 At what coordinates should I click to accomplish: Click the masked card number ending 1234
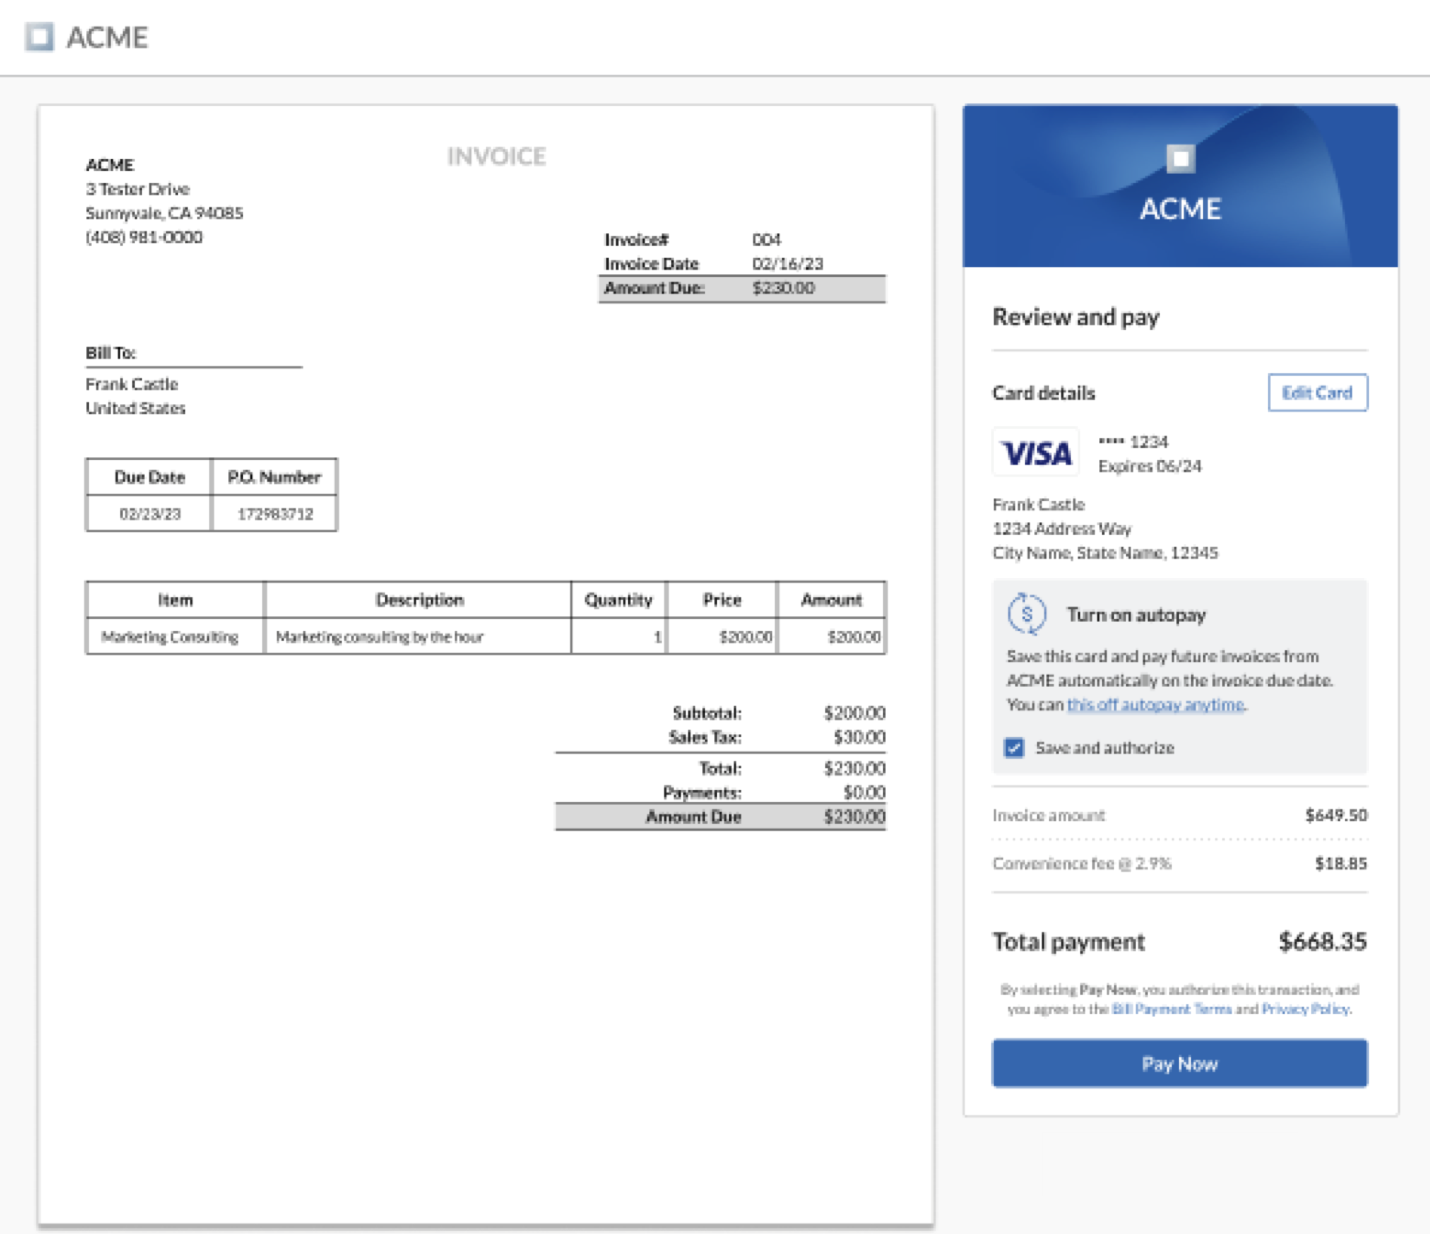coord(1134,440)
